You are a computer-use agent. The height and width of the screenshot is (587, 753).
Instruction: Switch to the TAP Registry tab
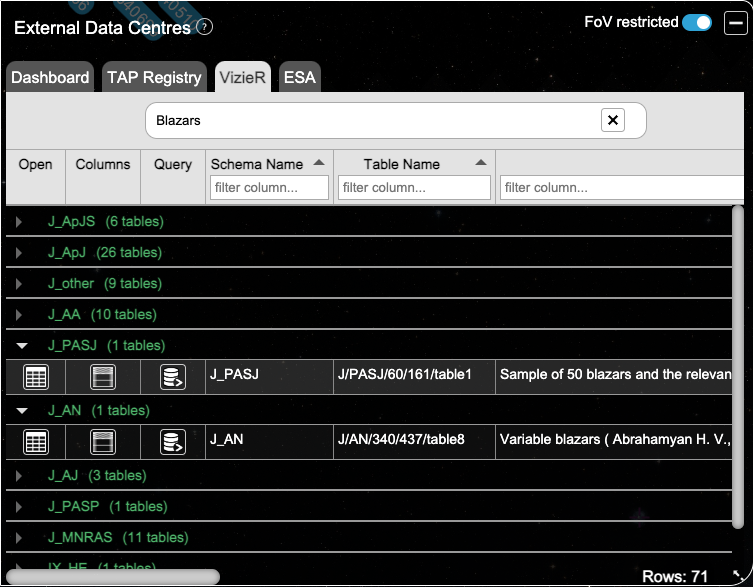154,77
